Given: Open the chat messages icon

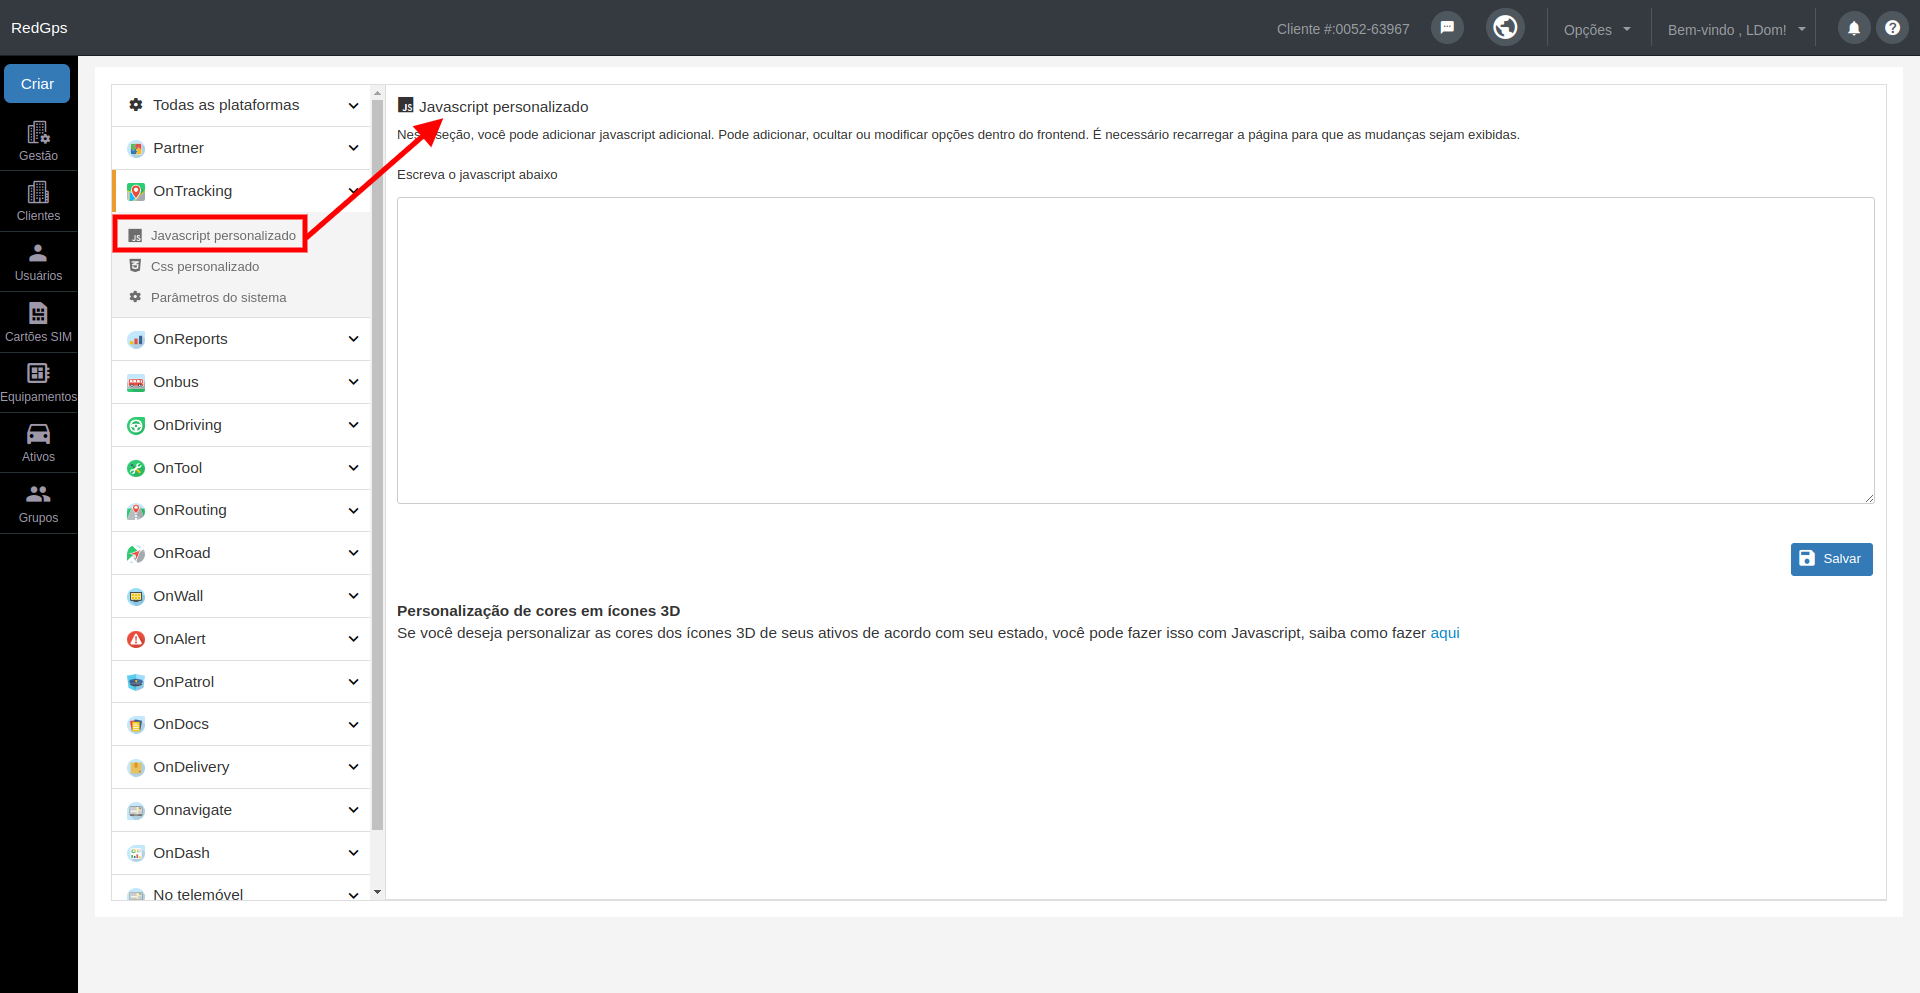Looking at the screenshot, I should pyautogui.click(x=1447, y=28).
